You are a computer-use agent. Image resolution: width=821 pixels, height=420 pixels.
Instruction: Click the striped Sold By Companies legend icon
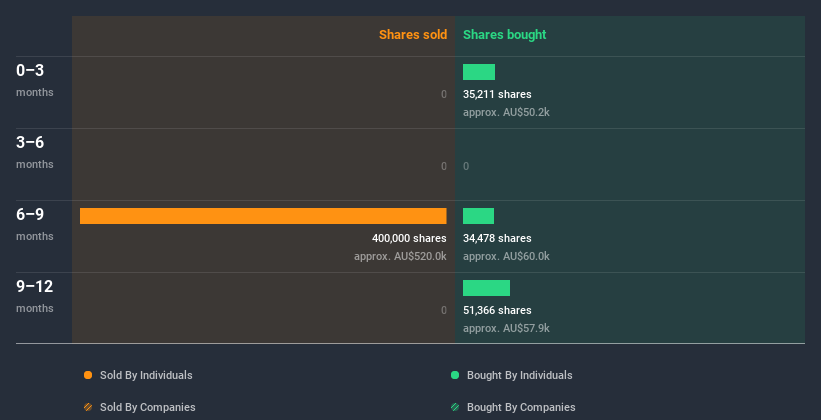[x=88, y=407]
